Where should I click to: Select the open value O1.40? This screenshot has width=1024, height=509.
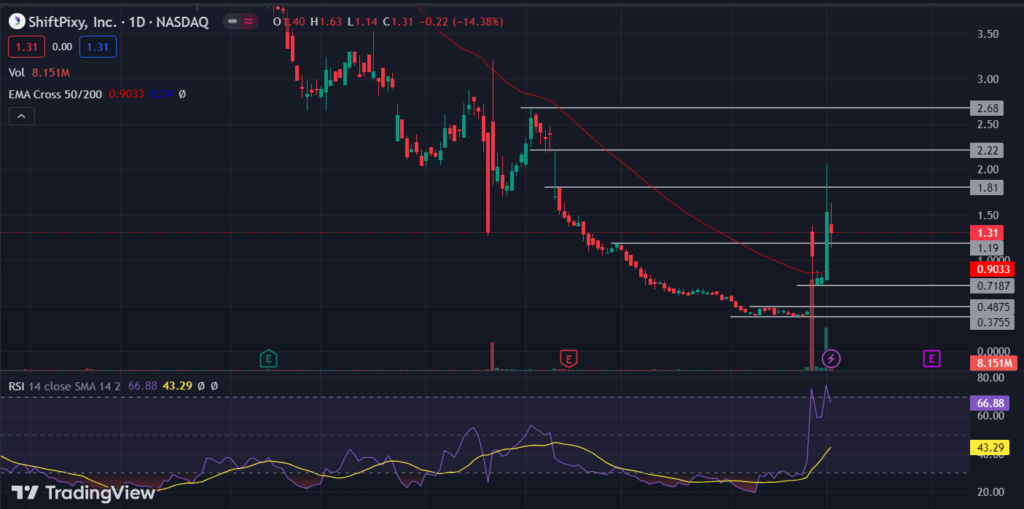point(289,22)
